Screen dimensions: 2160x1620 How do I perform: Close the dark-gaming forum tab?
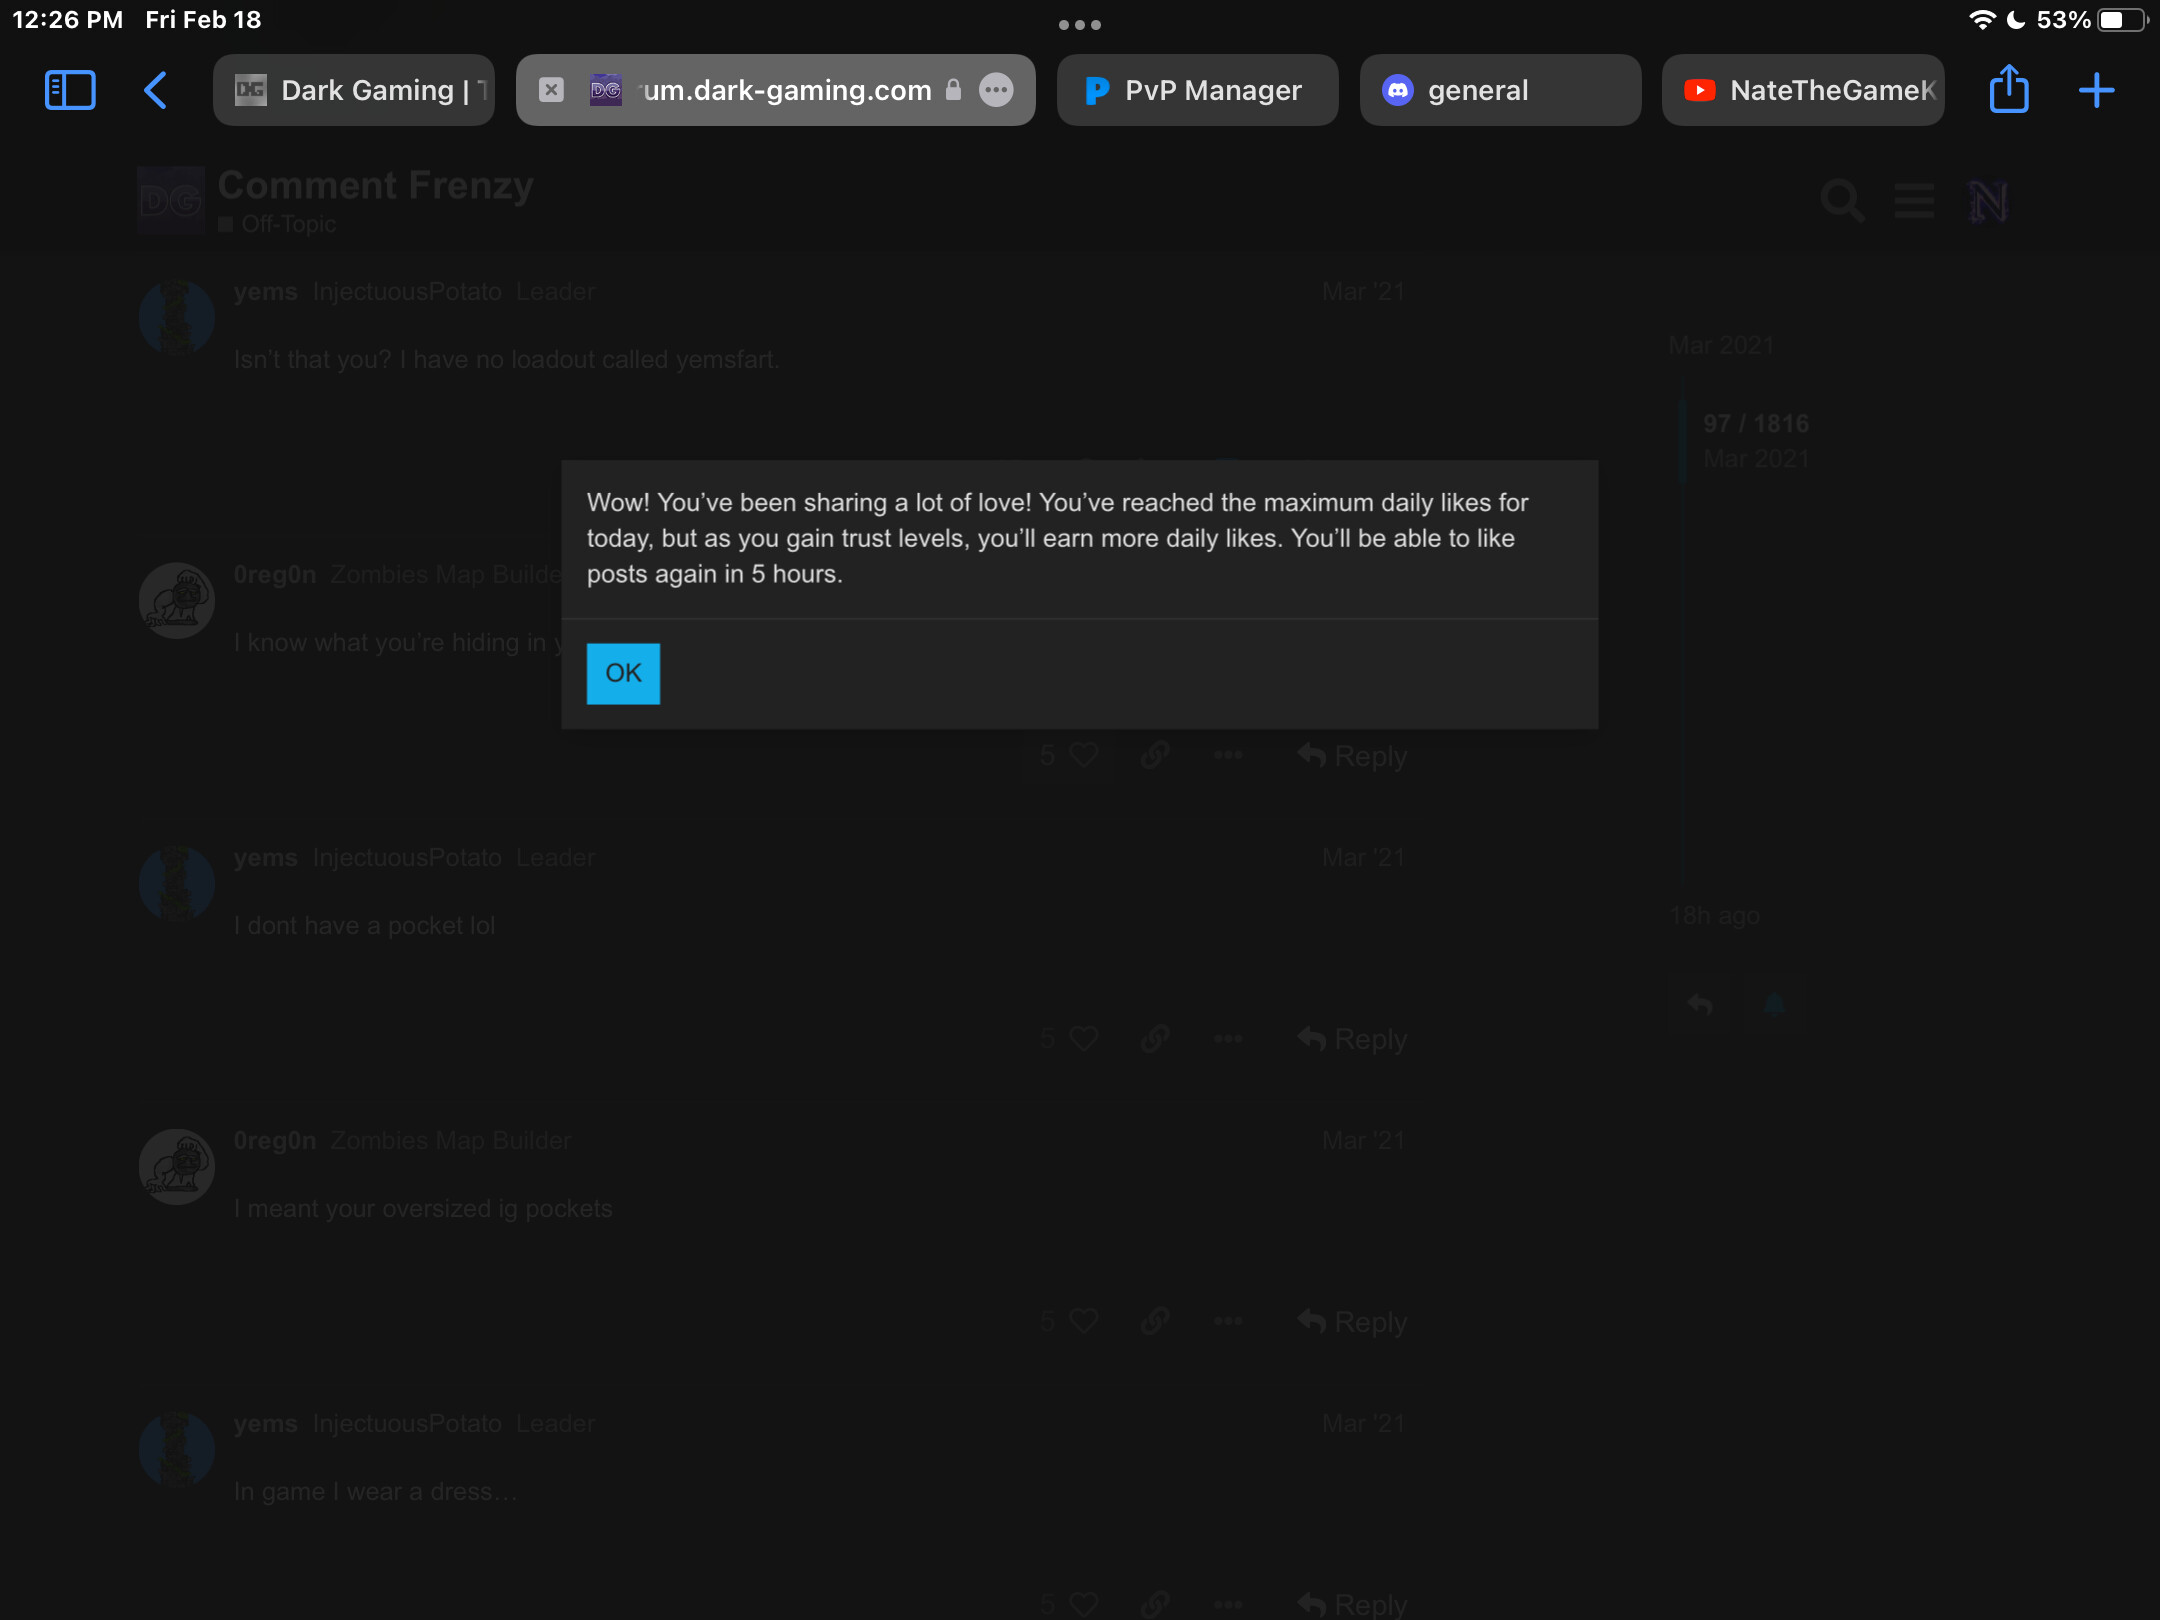551,90
